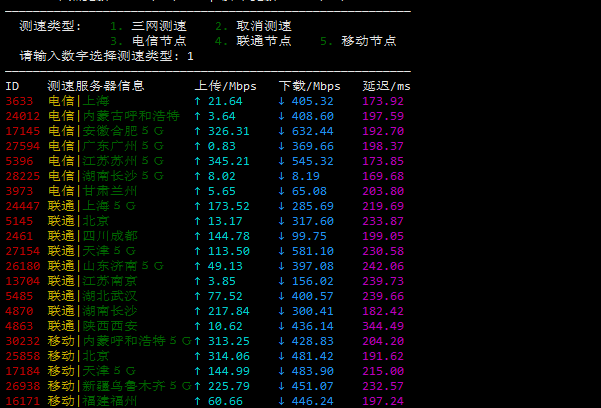601x408 pixels.
Task: Click the 上传/Mbps column header
Action: (x=225, y=86)
